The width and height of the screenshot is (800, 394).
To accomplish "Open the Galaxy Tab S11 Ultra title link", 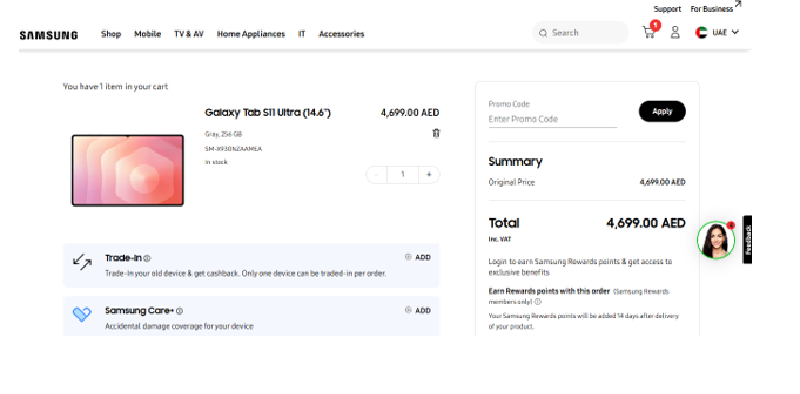I will pyautogui.click(x=267, y=113).
